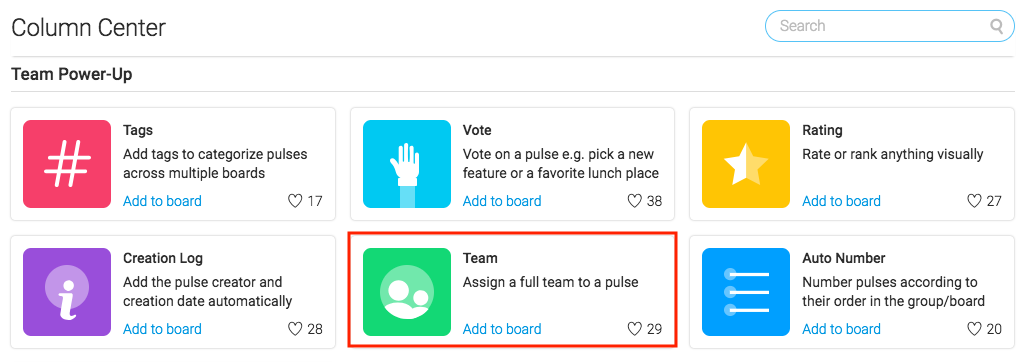The image size is (1027, 362).
Task: Click the blue Vote raised-hand icon
Action: tap(407, 164)
